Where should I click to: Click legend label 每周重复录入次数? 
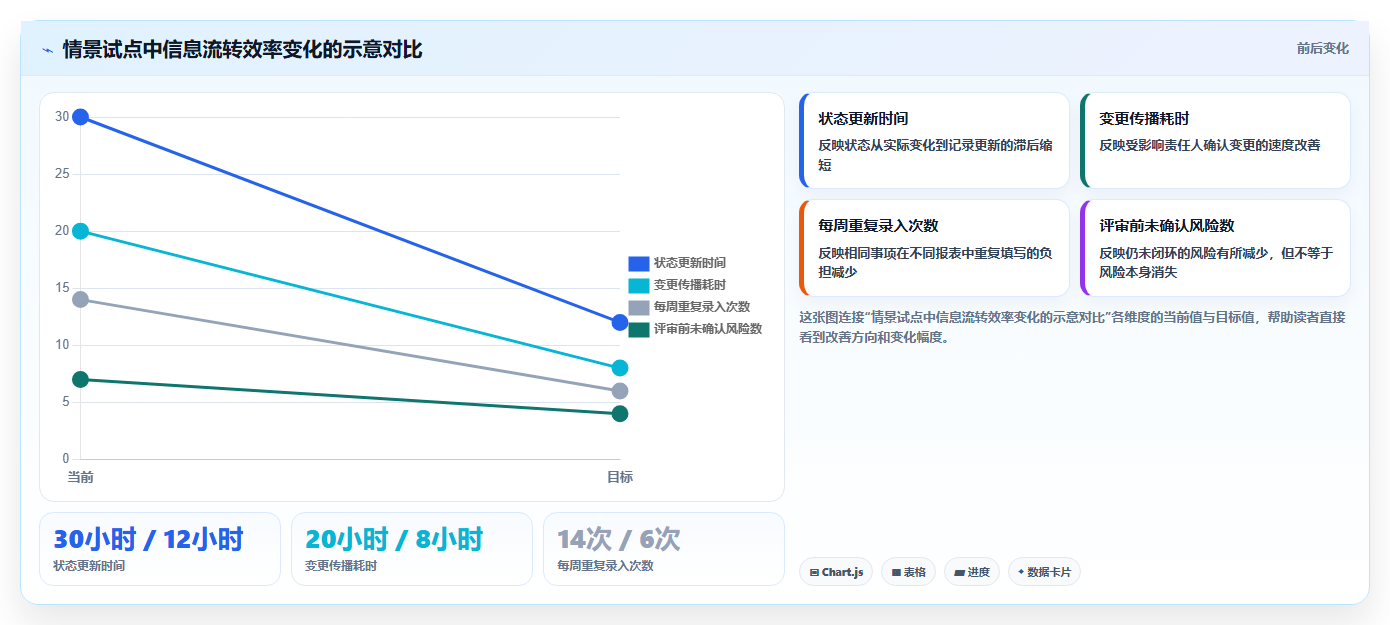pyautogui.click(x=702, y=308)
